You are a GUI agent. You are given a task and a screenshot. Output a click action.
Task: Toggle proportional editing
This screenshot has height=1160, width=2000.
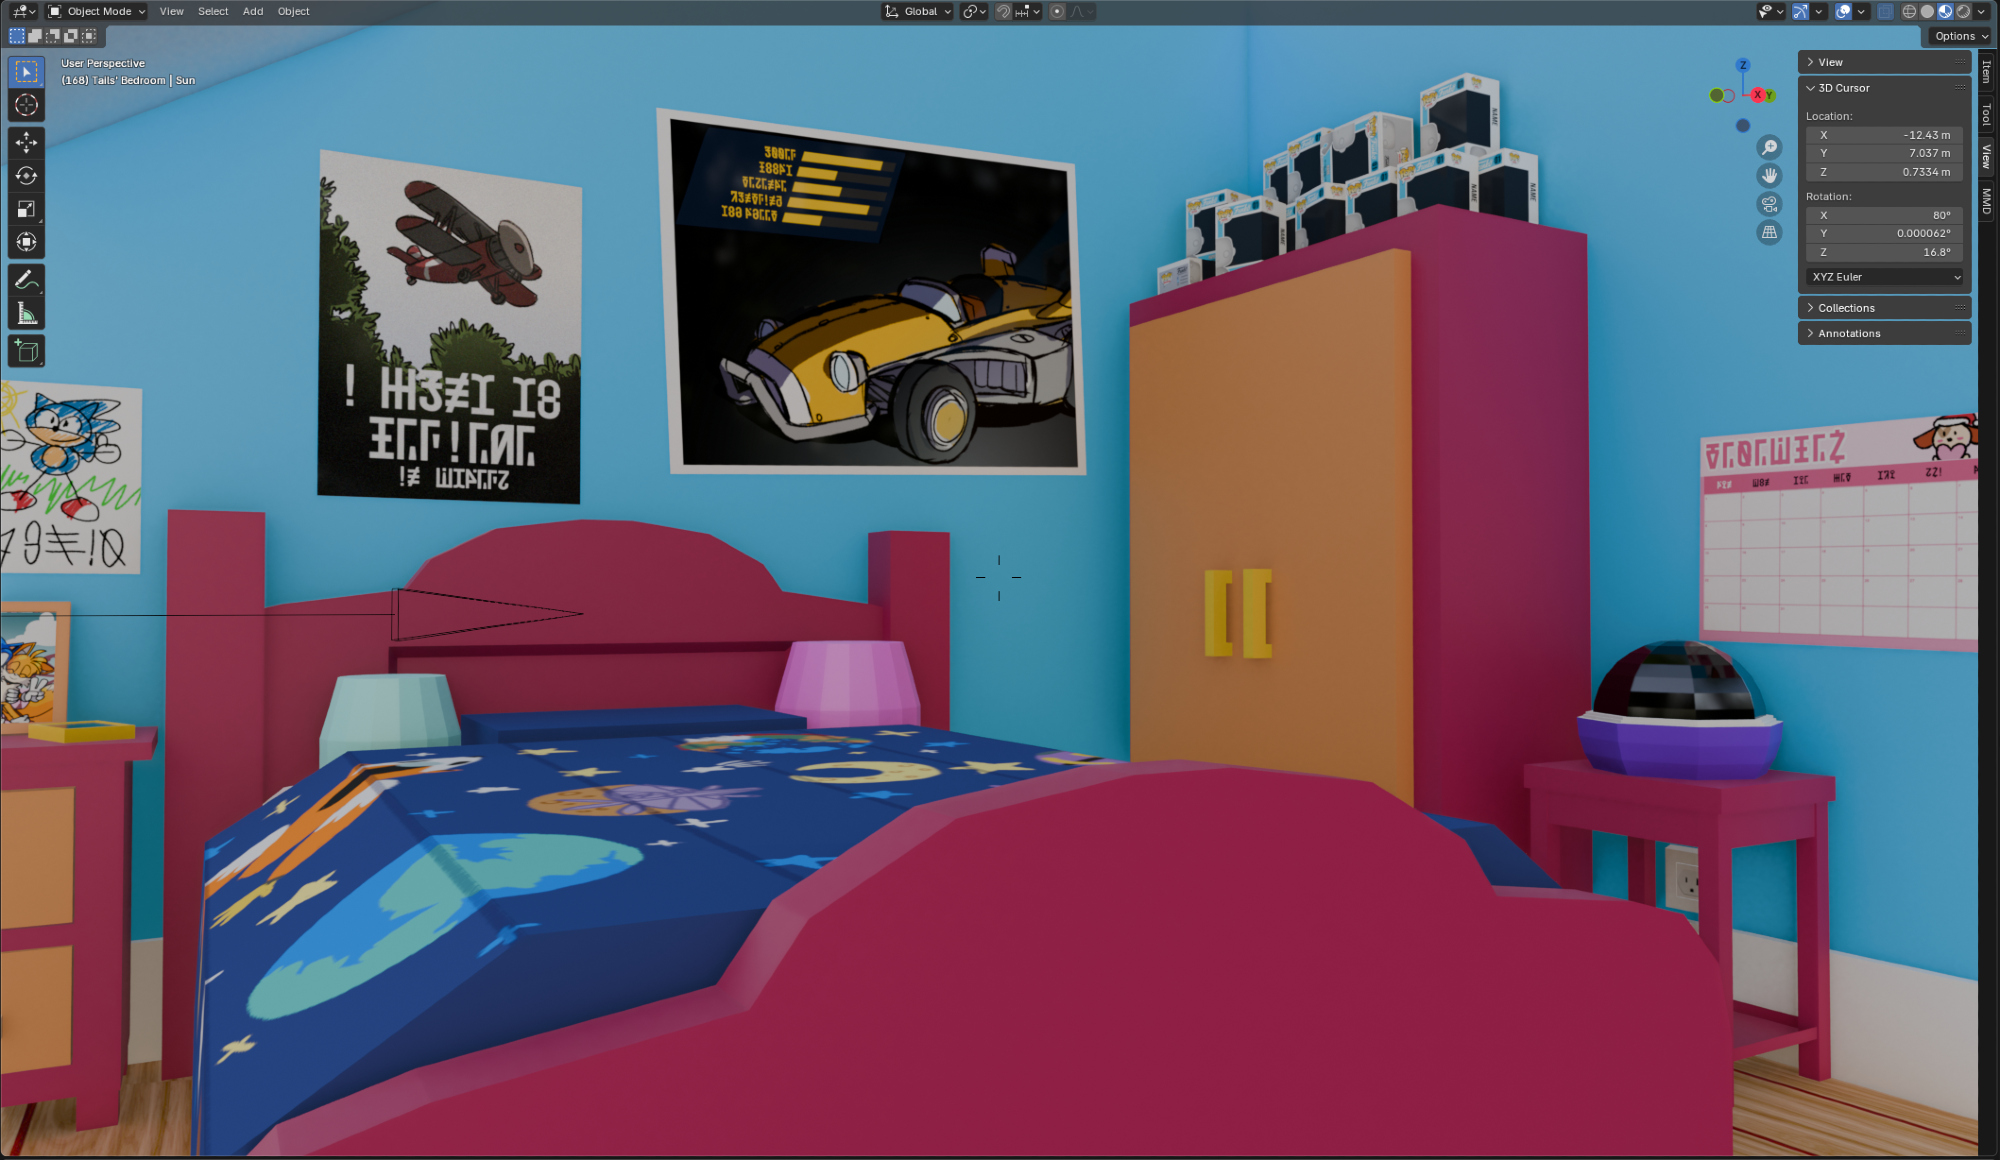(x=1057, y=12)
